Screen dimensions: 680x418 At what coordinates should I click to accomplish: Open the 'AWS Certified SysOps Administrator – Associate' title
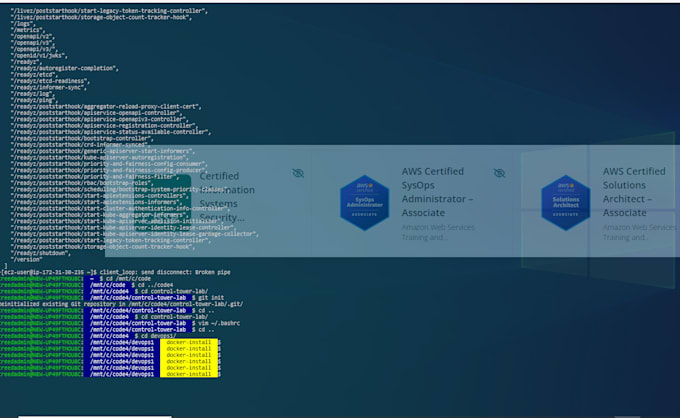[437, 192]
